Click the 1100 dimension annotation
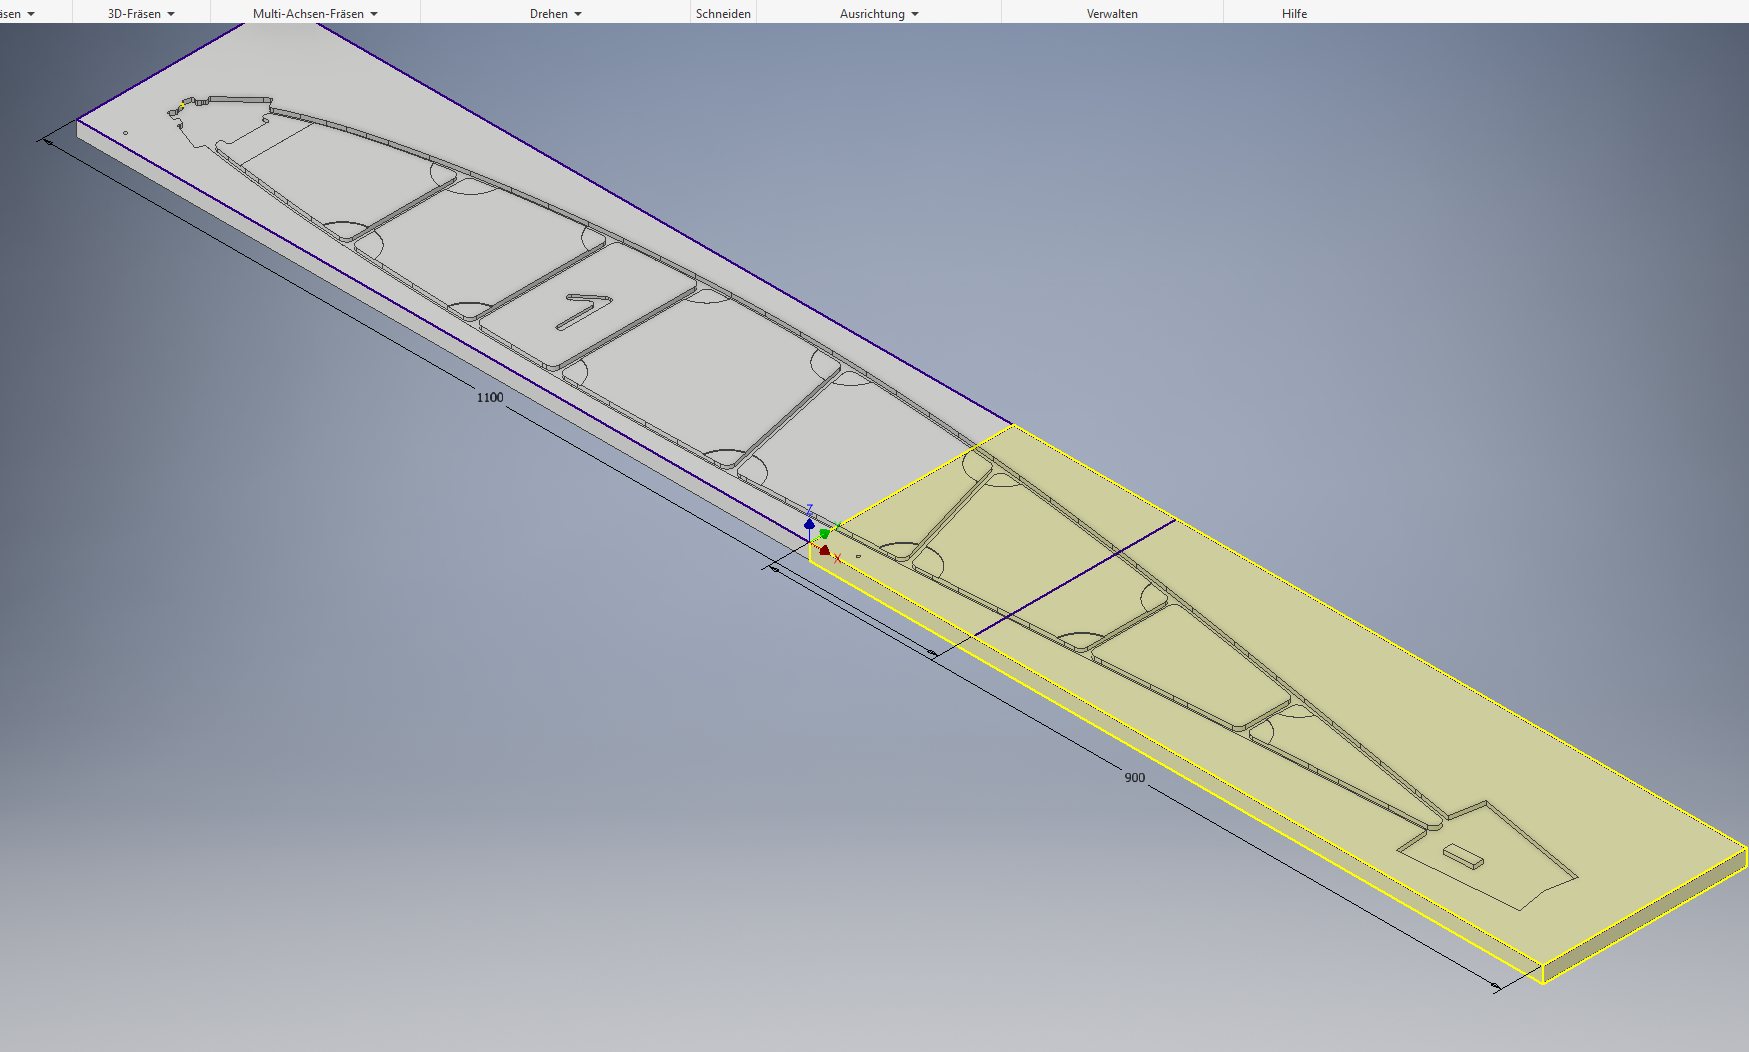The width and height of the screenshot is (1749, 1052). click(489, 396)
